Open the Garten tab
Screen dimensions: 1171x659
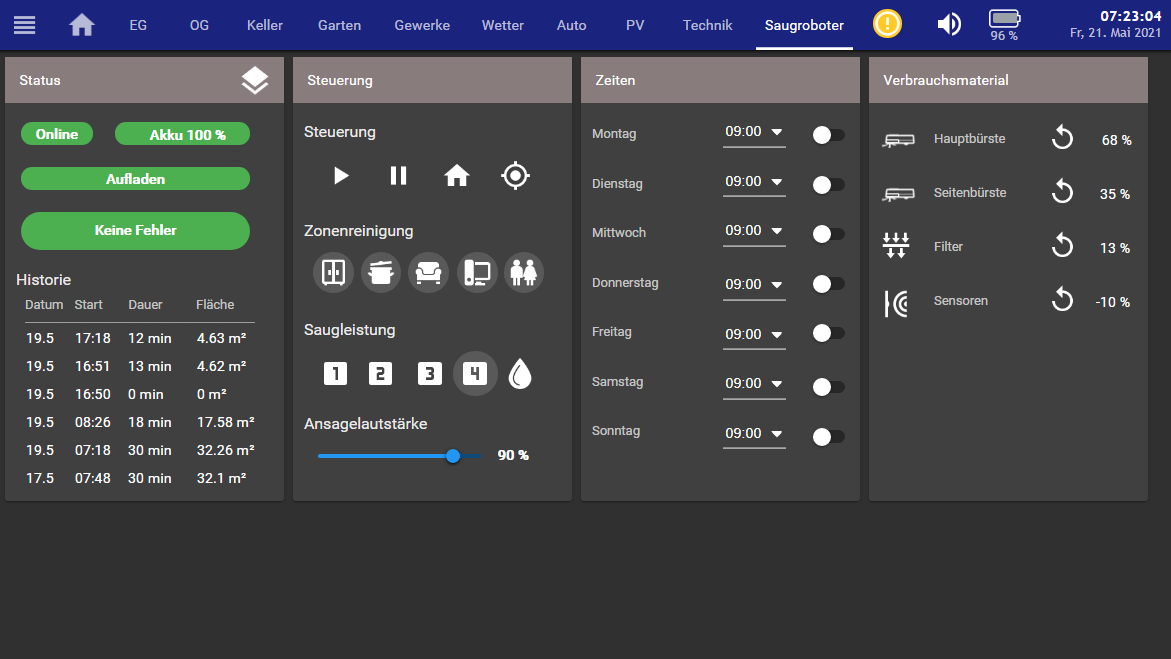click(x=339, y=25)
